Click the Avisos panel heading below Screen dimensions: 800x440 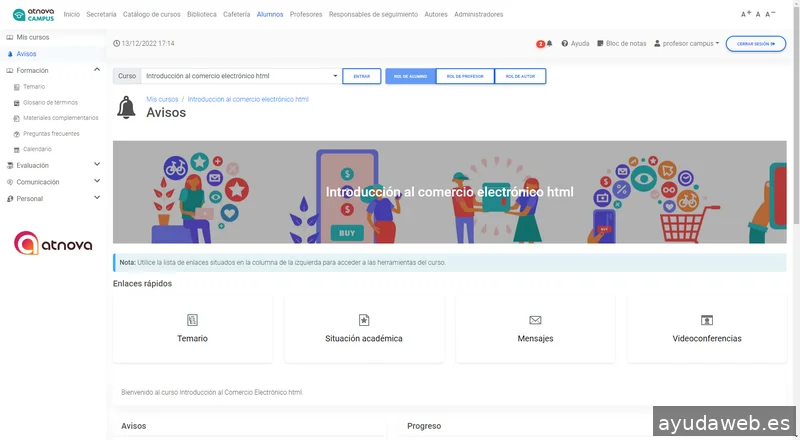(134, 426)
